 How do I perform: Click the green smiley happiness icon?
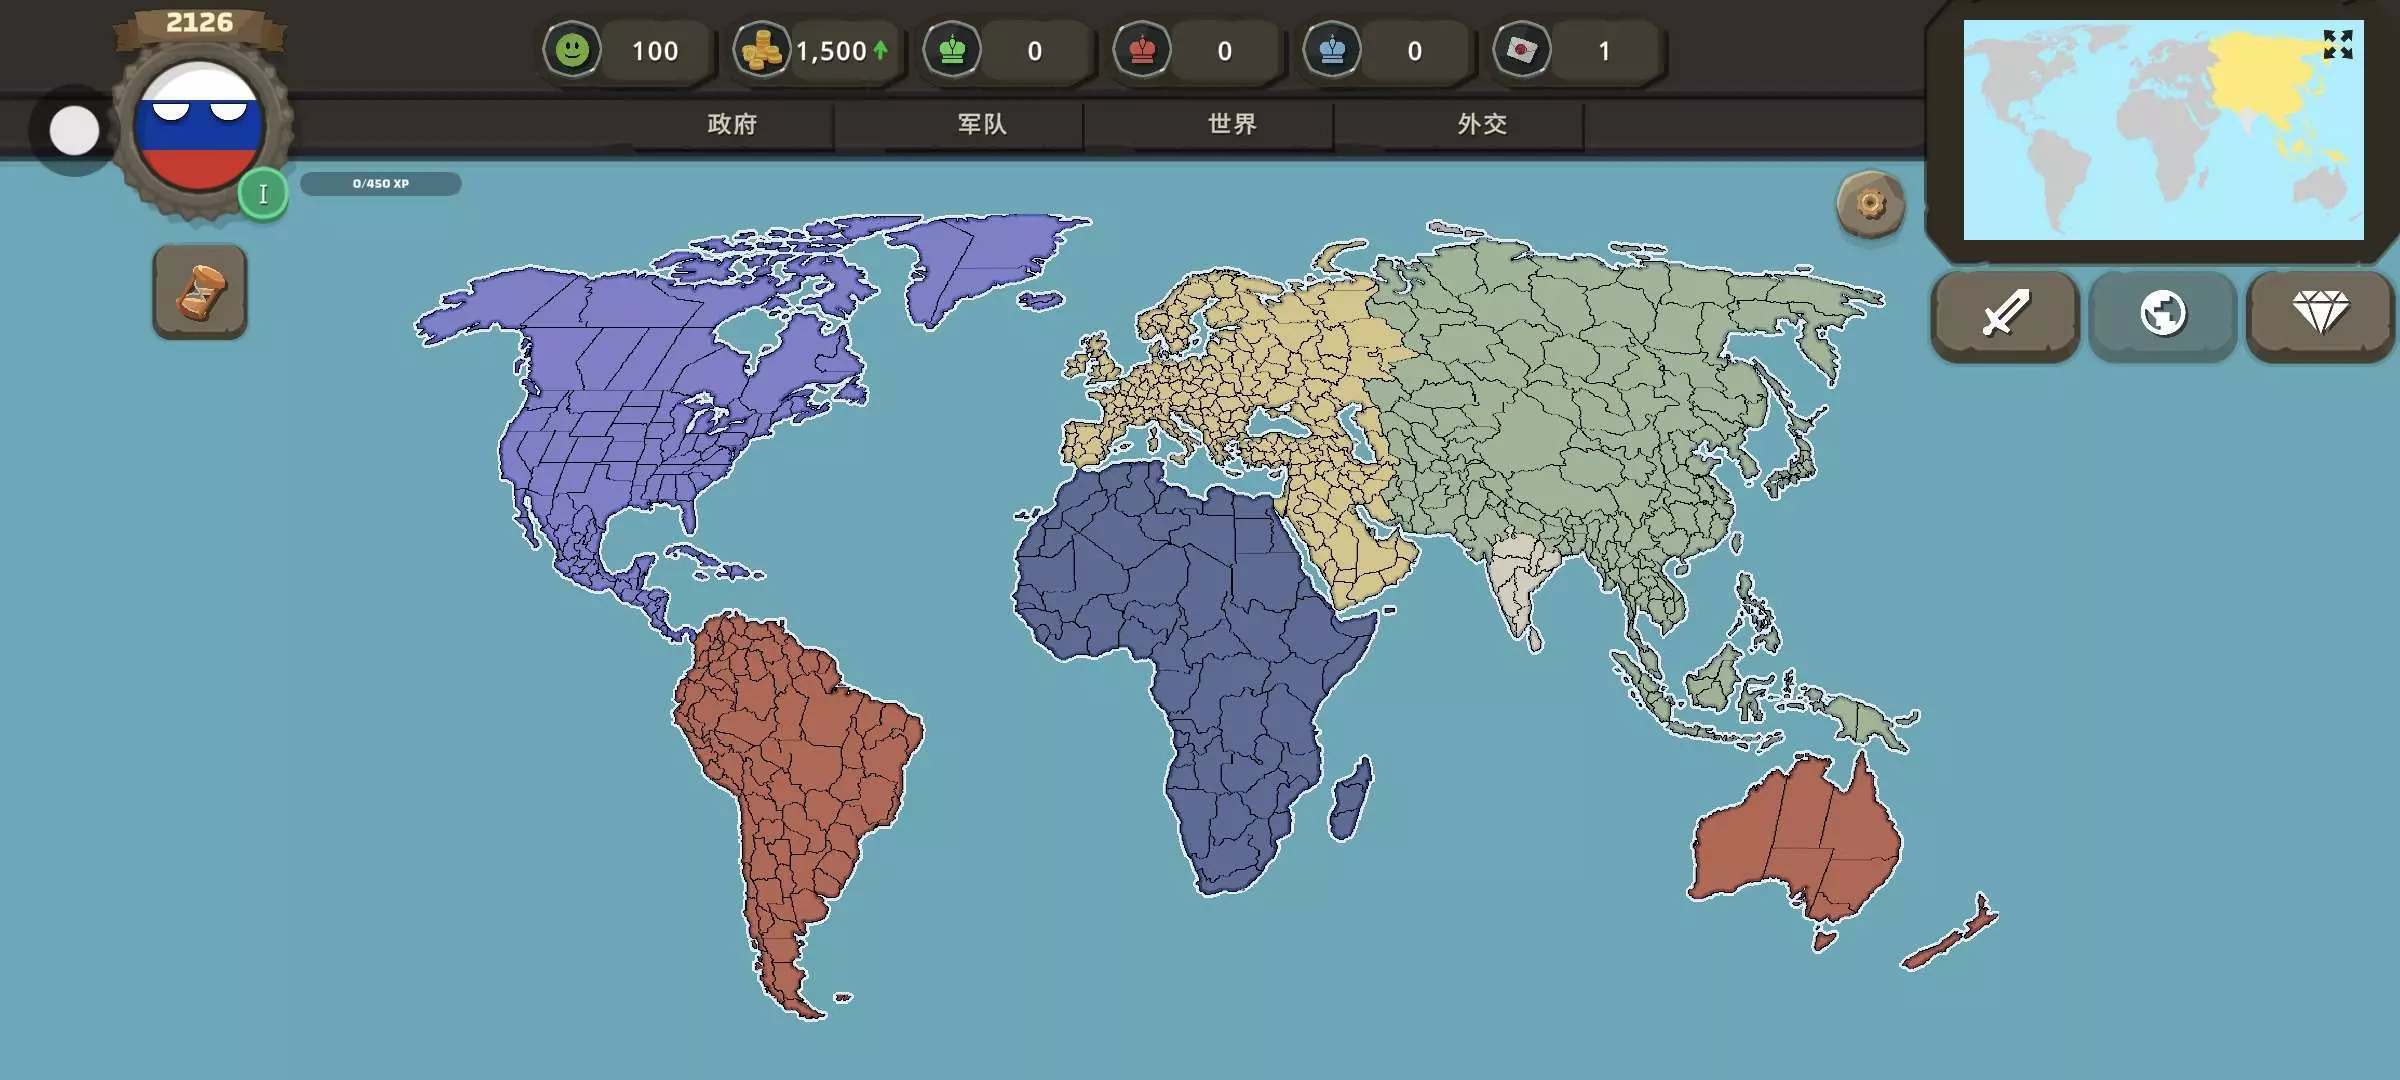click(572, 50)
